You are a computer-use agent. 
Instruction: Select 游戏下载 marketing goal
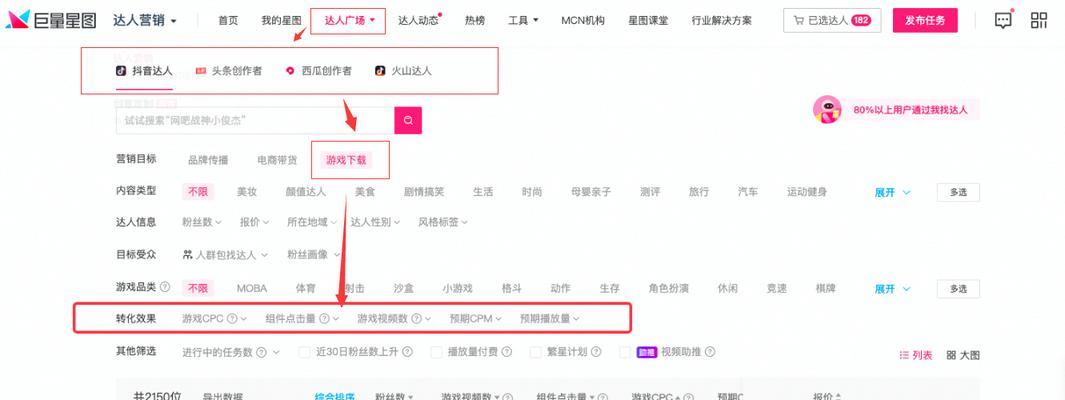(346, 160)
